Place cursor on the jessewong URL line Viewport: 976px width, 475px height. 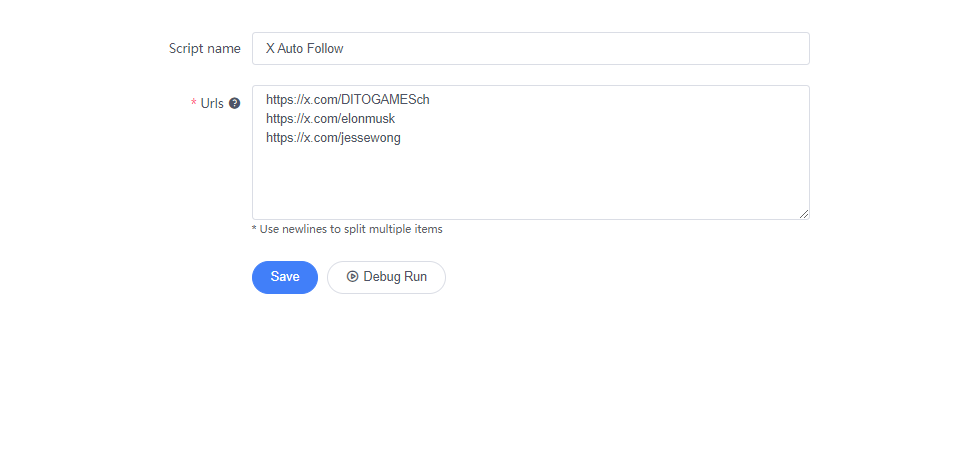click(x=333, y=138)
